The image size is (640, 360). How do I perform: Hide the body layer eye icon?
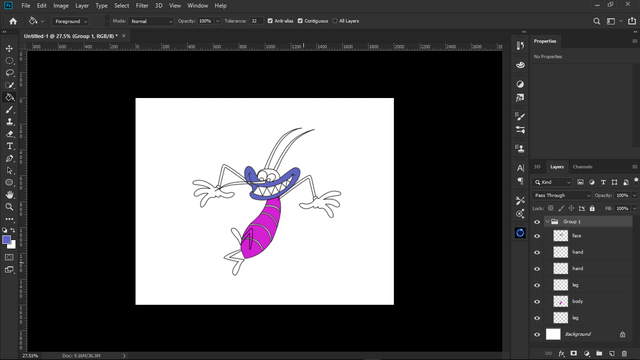(537, 302)
